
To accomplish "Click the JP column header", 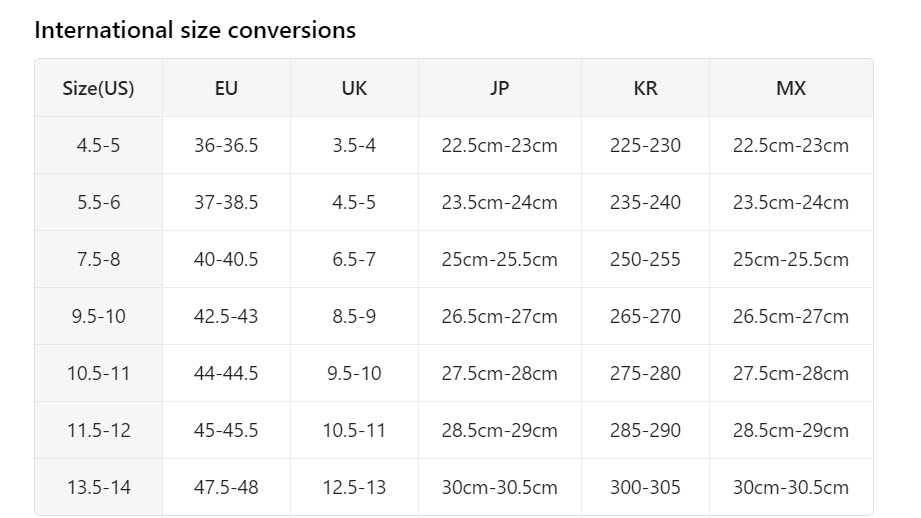I will (500, 88).
